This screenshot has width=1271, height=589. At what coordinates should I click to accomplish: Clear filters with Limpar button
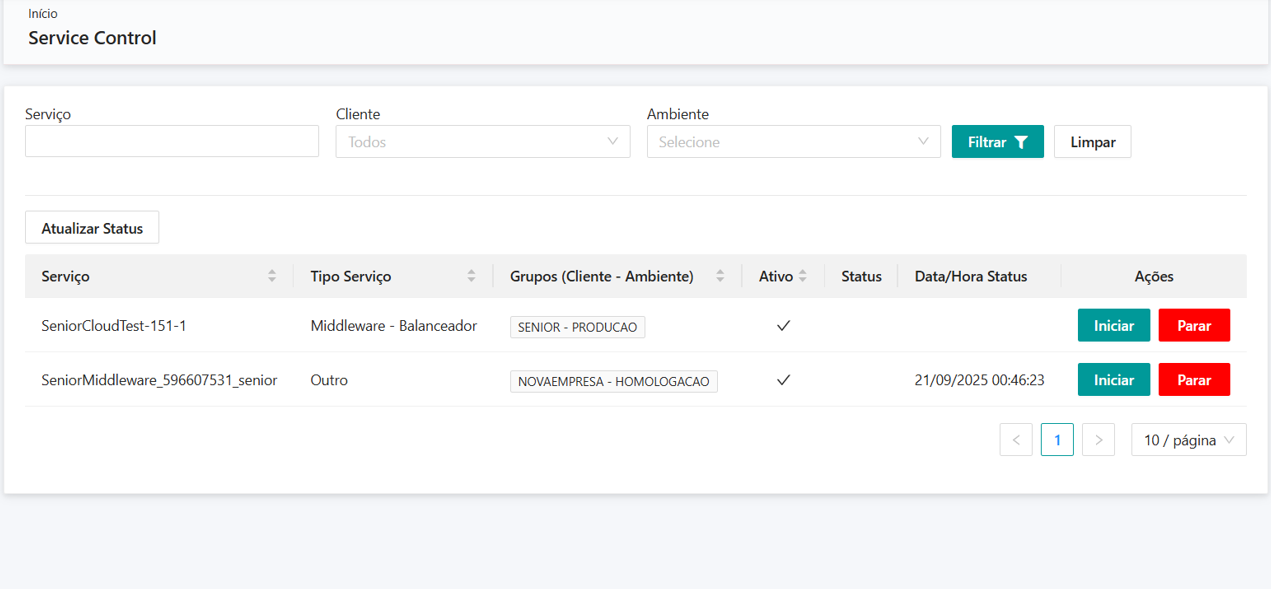click(1092, 142)
